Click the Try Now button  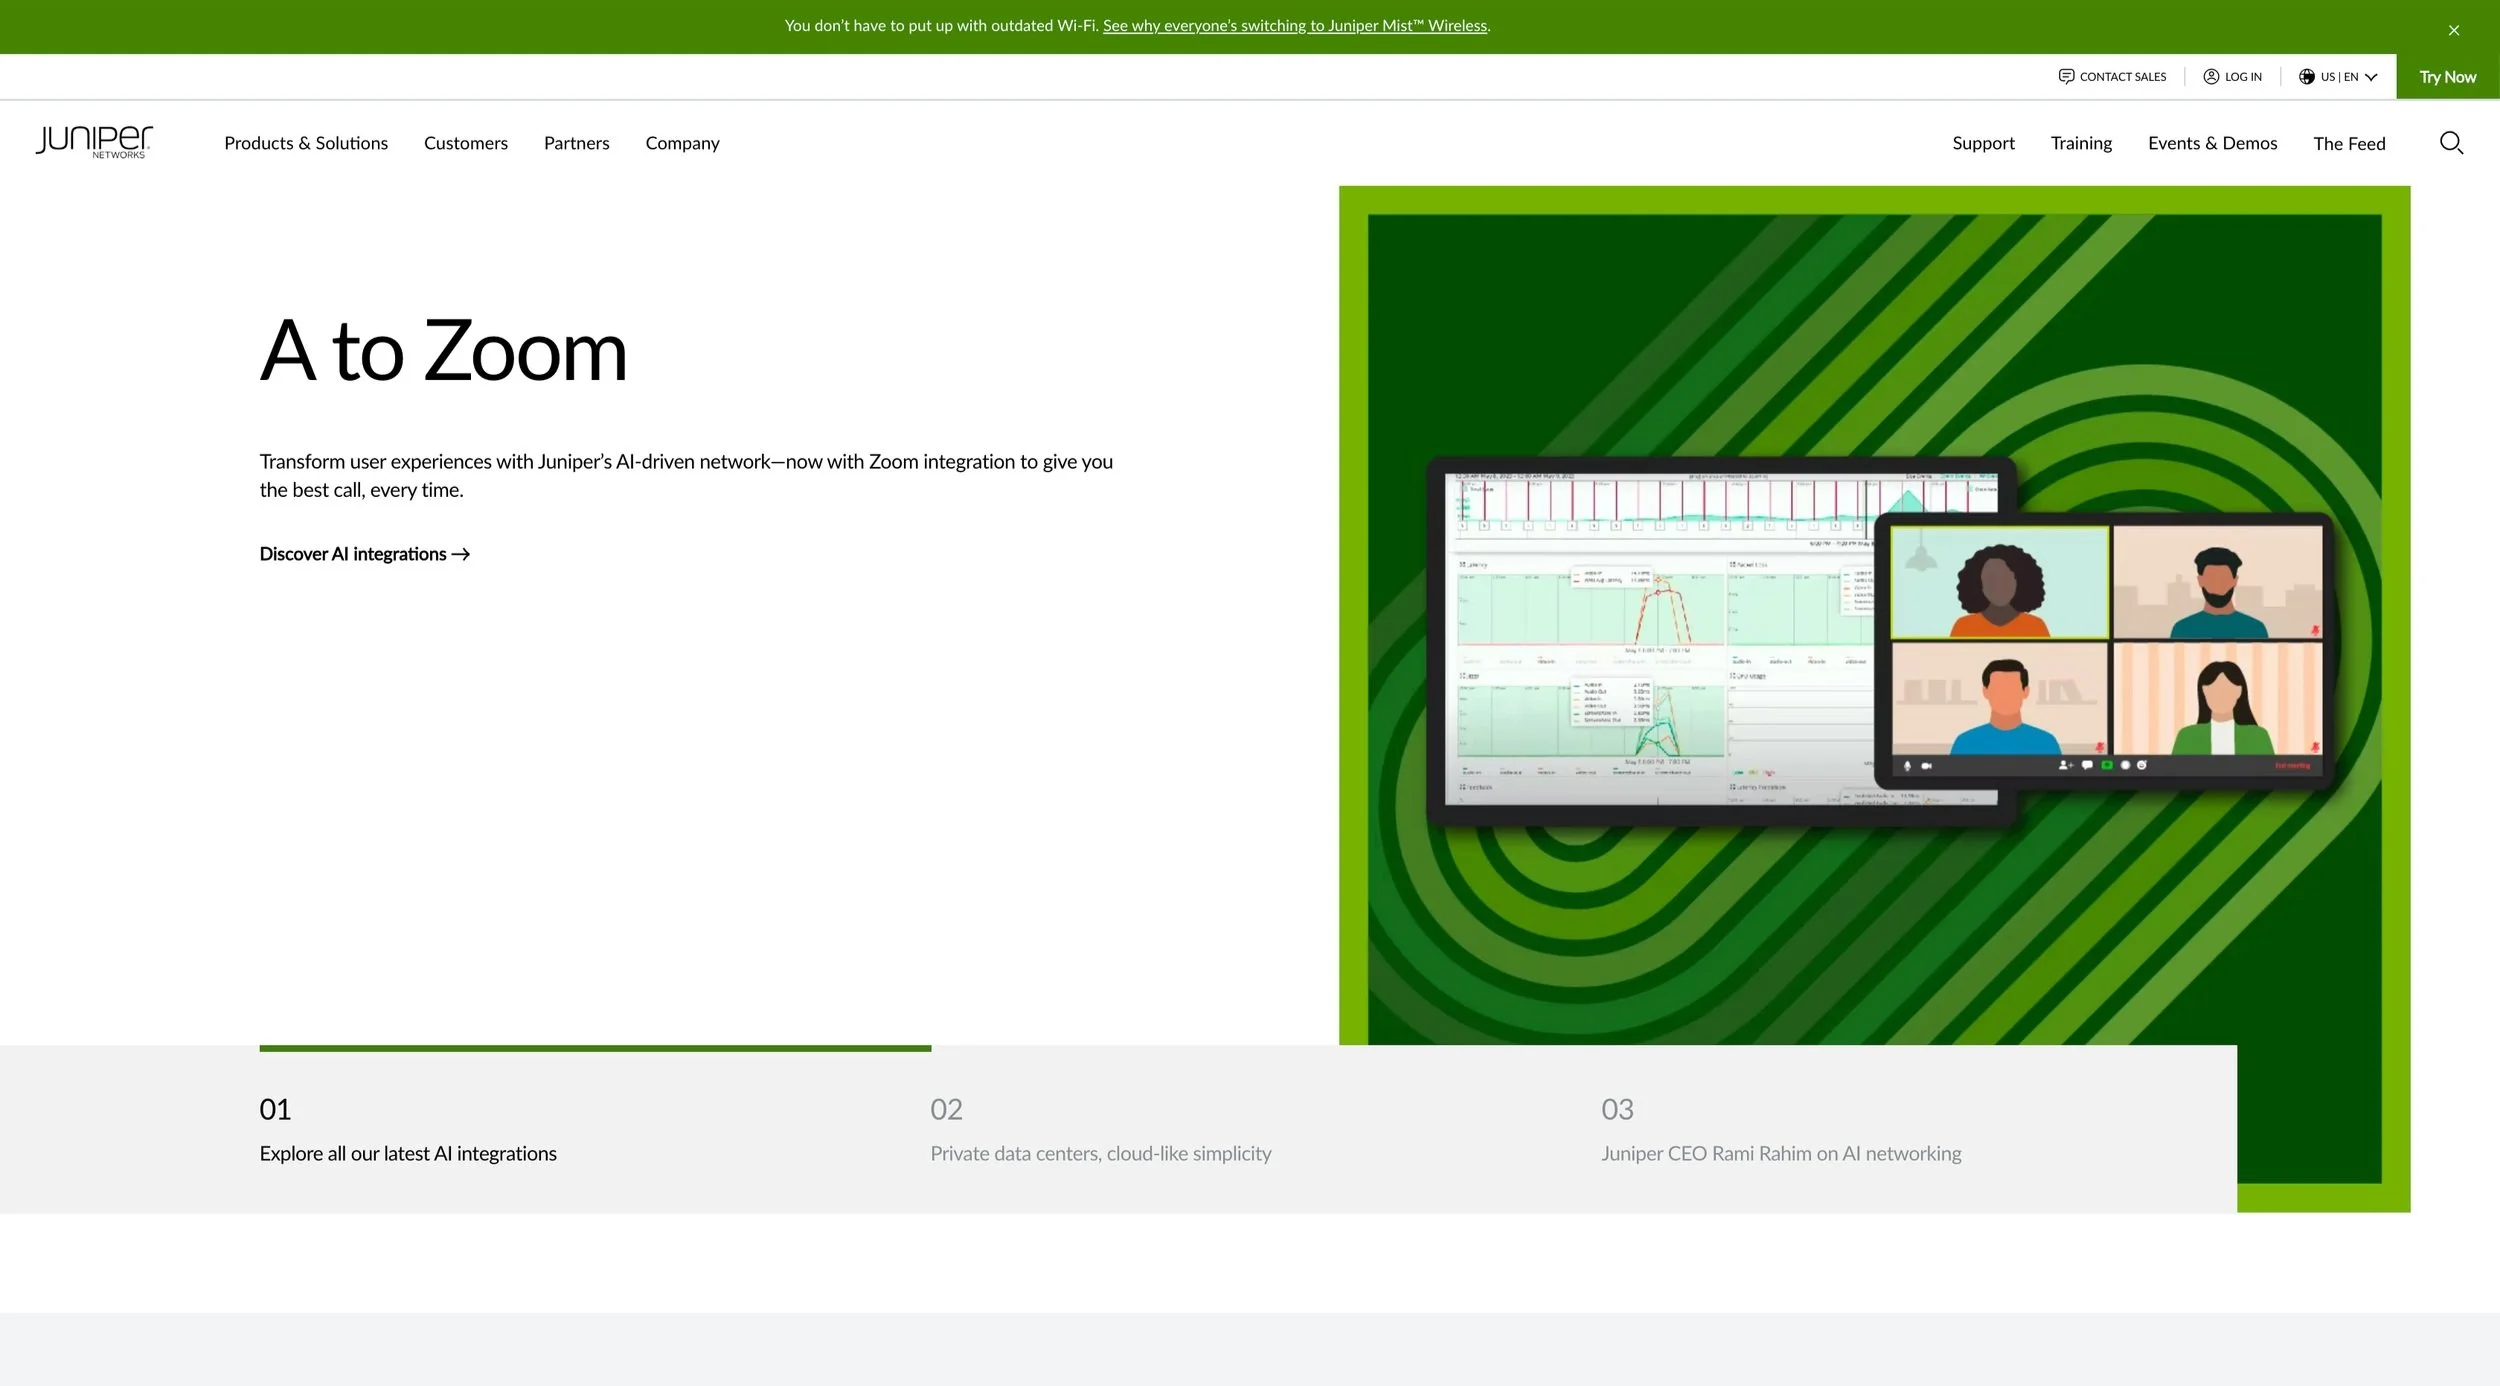[x=2447, y=77]
